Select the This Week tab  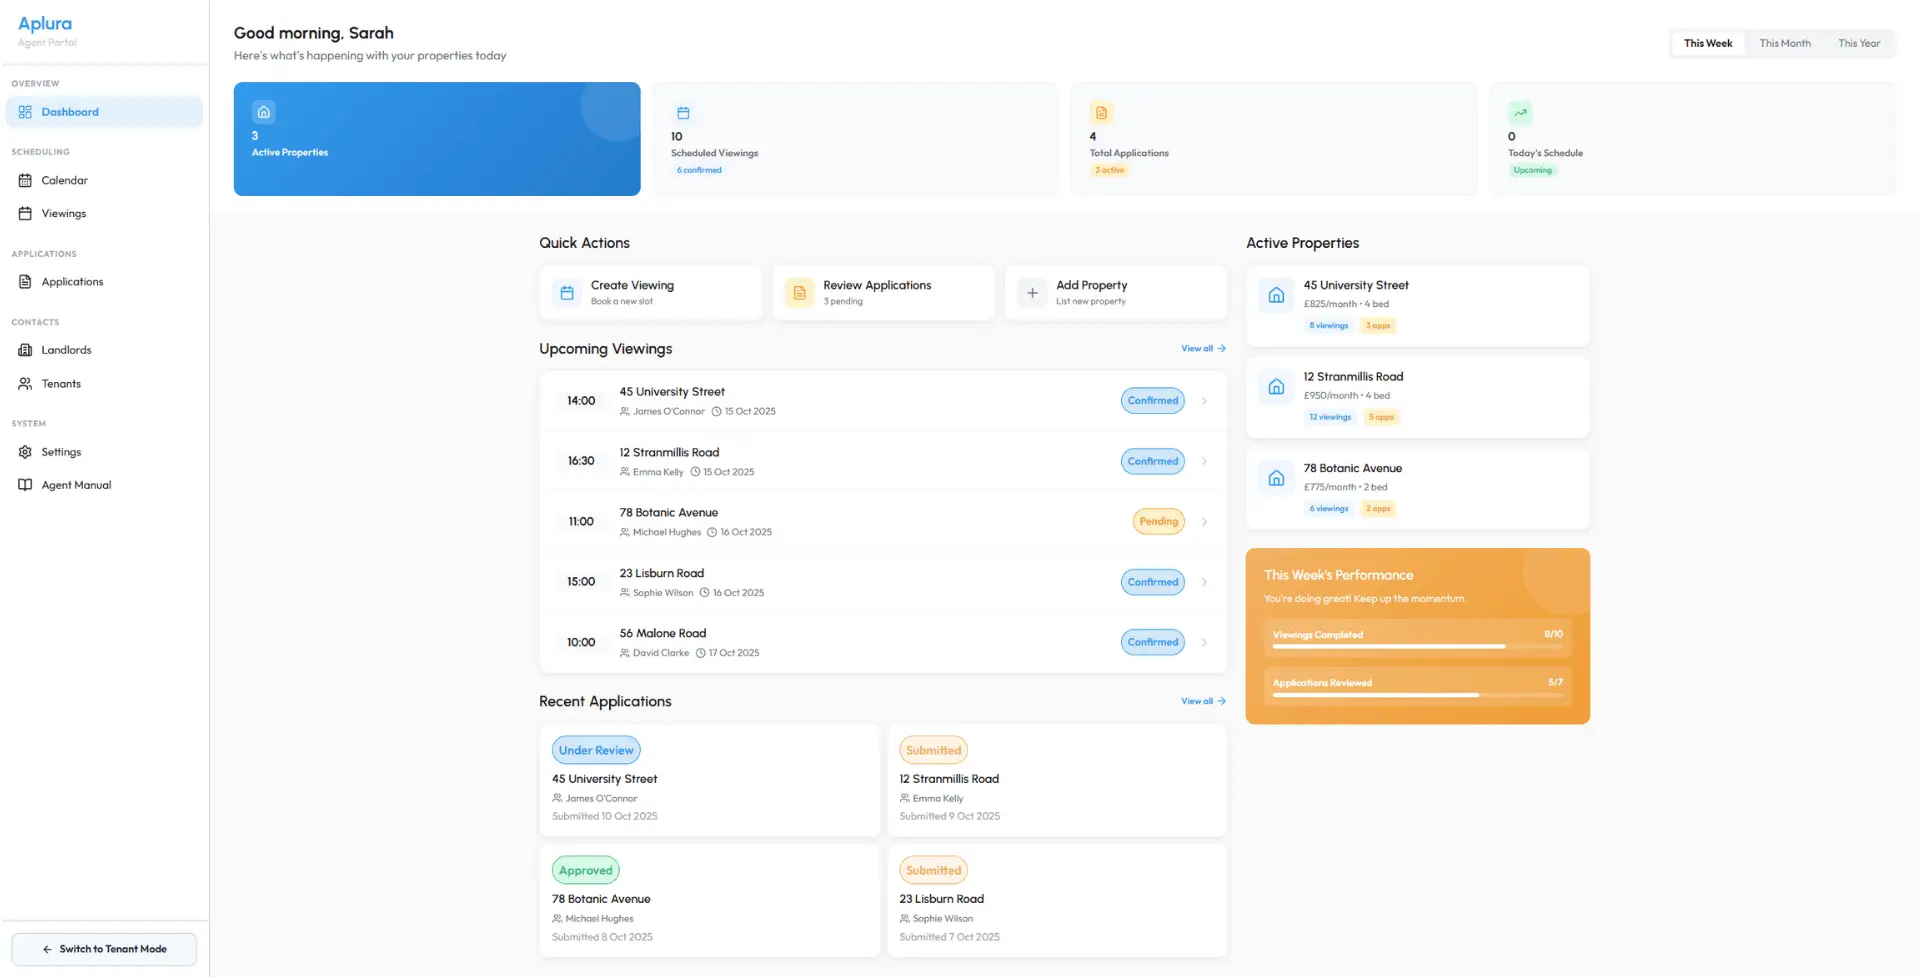point(1707,43)
